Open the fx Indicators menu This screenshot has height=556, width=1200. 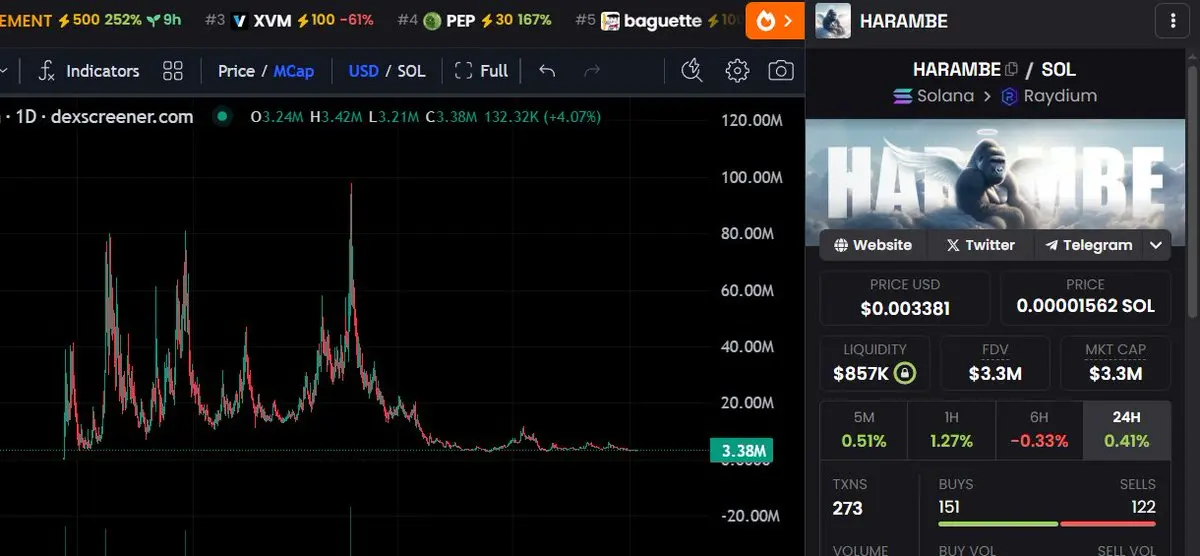point(89,71)
